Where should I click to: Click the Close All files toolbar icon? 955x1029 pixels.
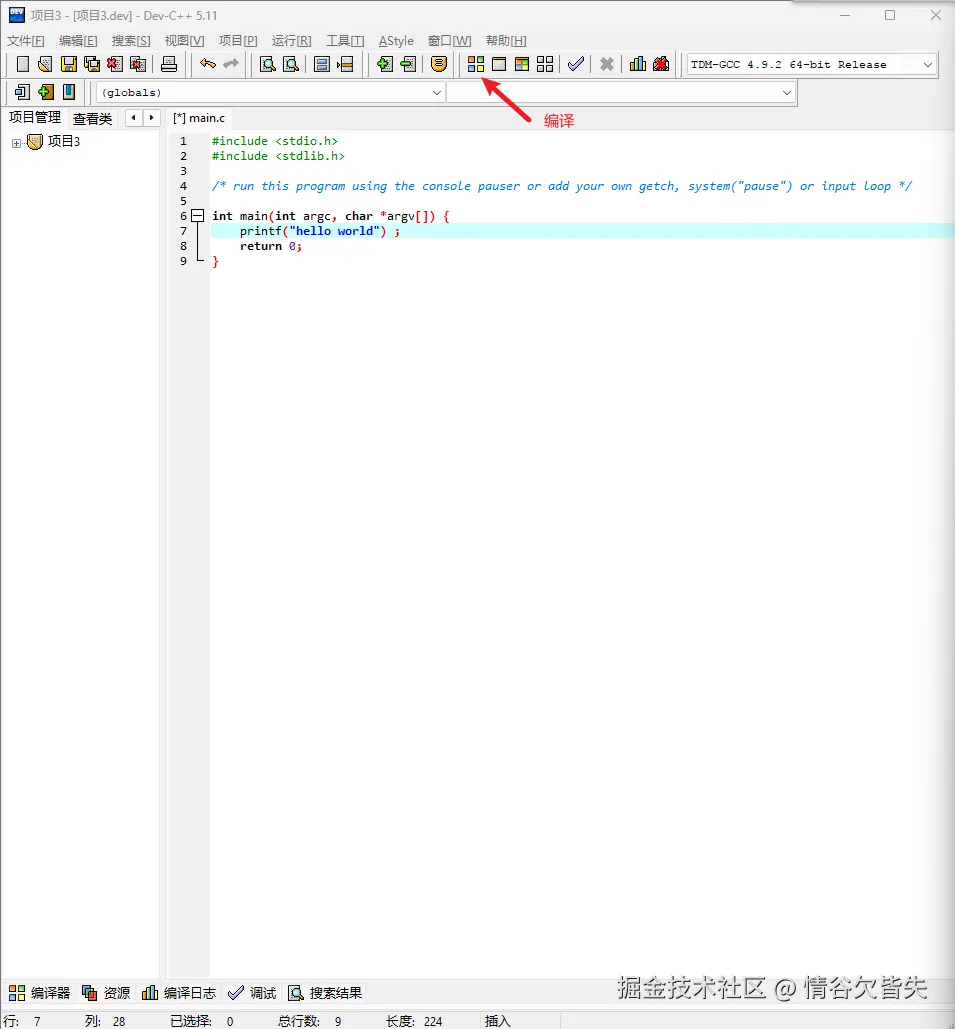click(138, 64)
